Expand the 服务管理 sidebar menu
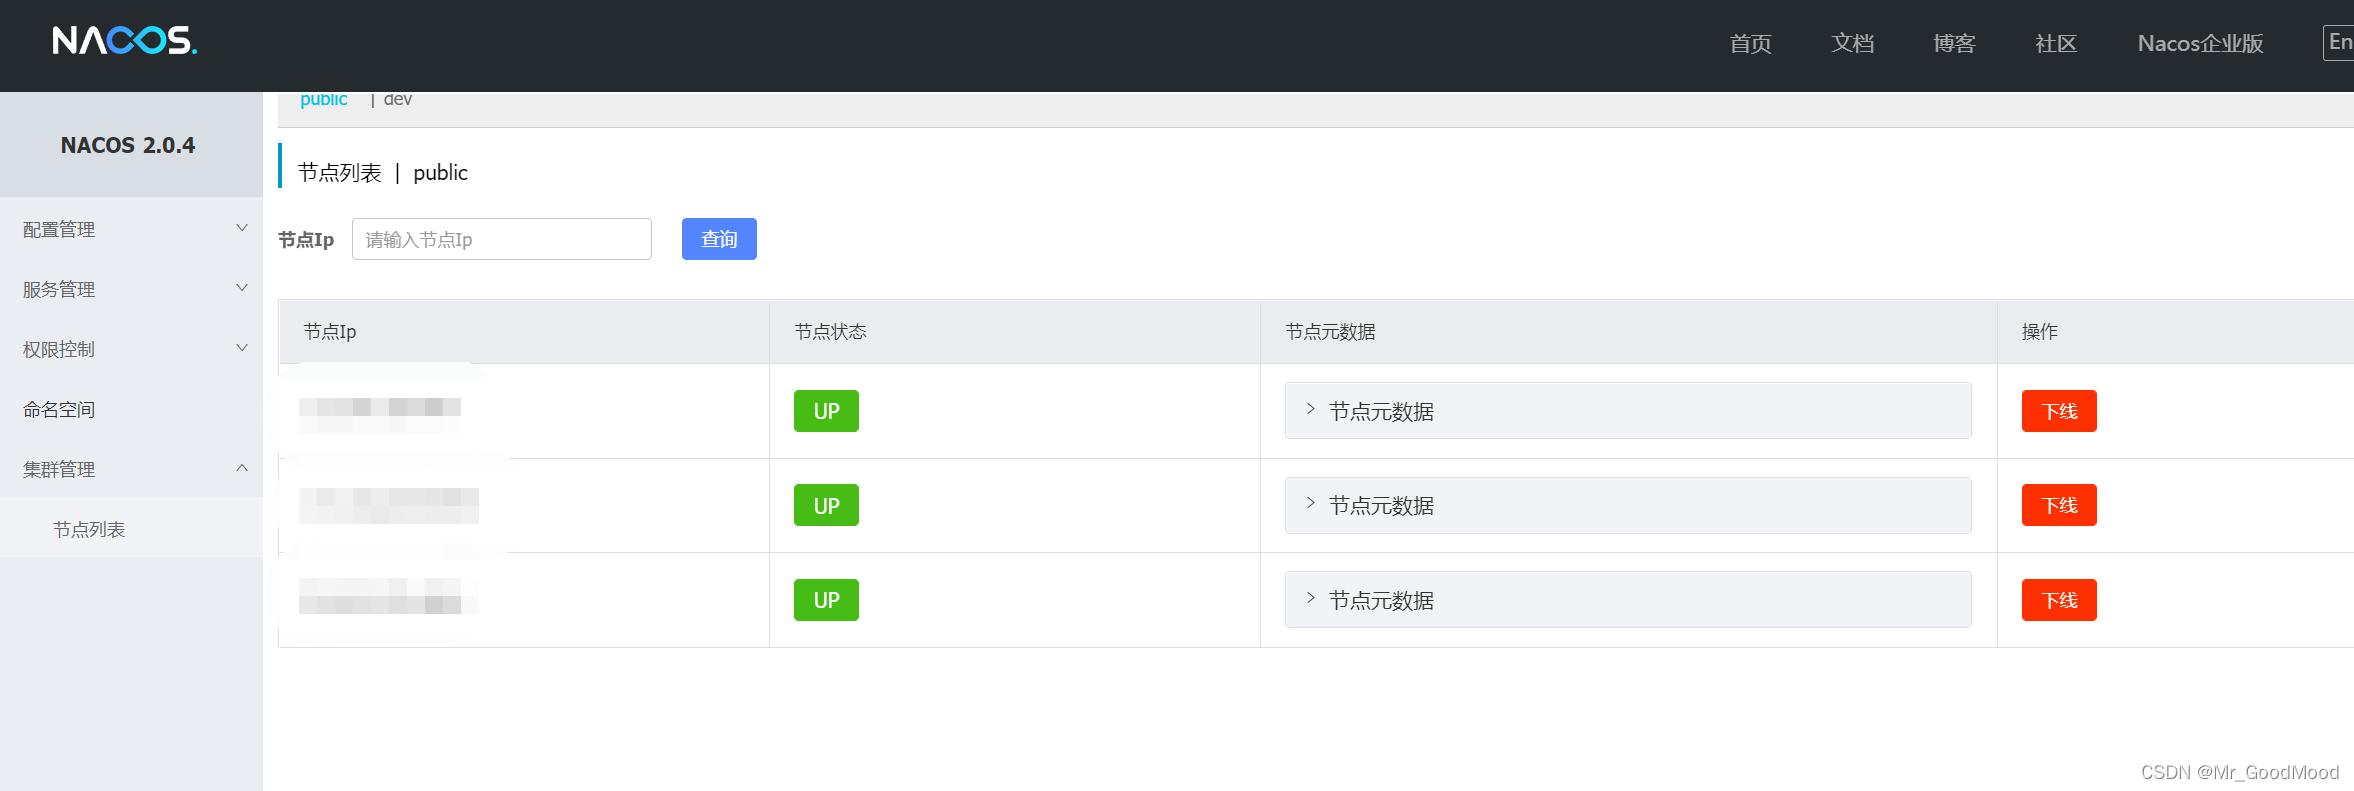The image size is (2354, 791). coord(130,289)
